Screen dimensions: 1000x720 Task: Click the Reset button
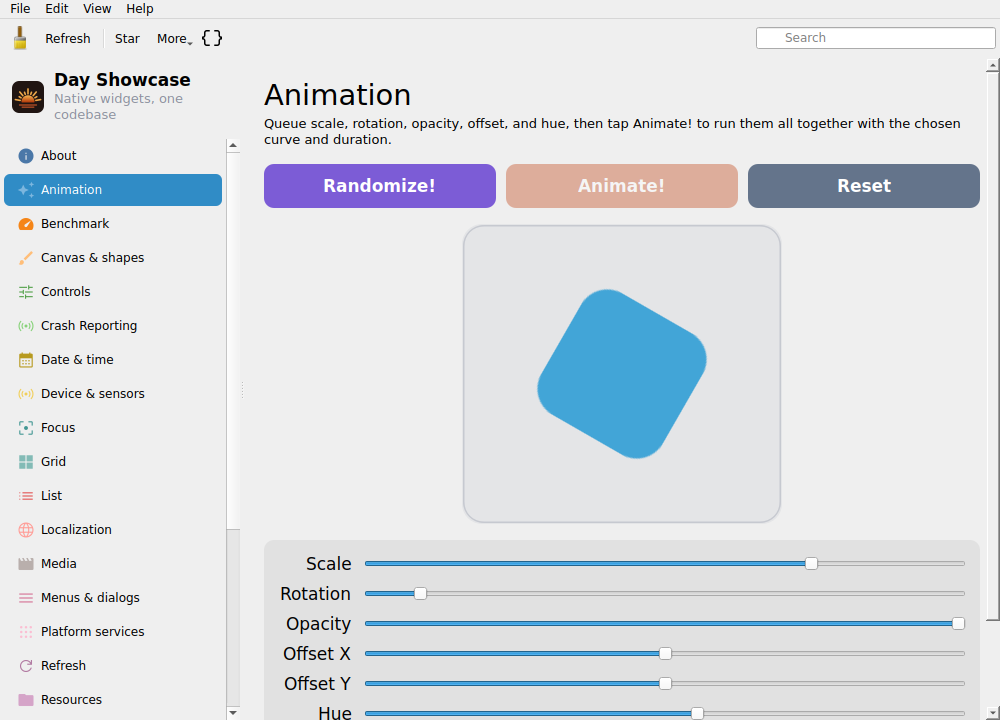click(x=864, y=186)
